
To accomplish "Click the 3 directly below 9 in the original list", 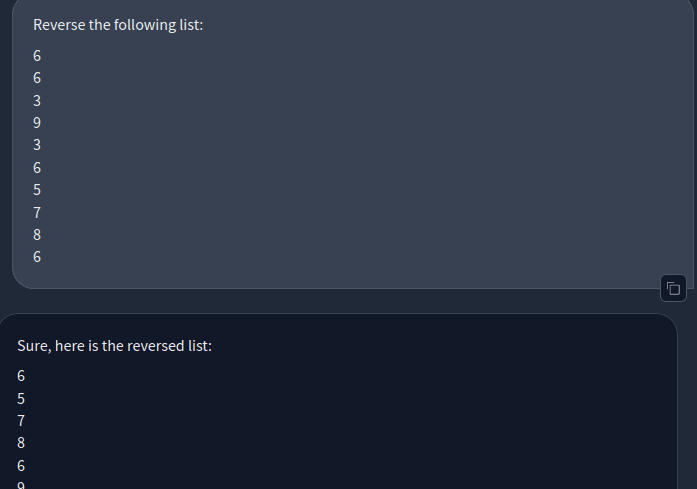I will tap(37, 145).
